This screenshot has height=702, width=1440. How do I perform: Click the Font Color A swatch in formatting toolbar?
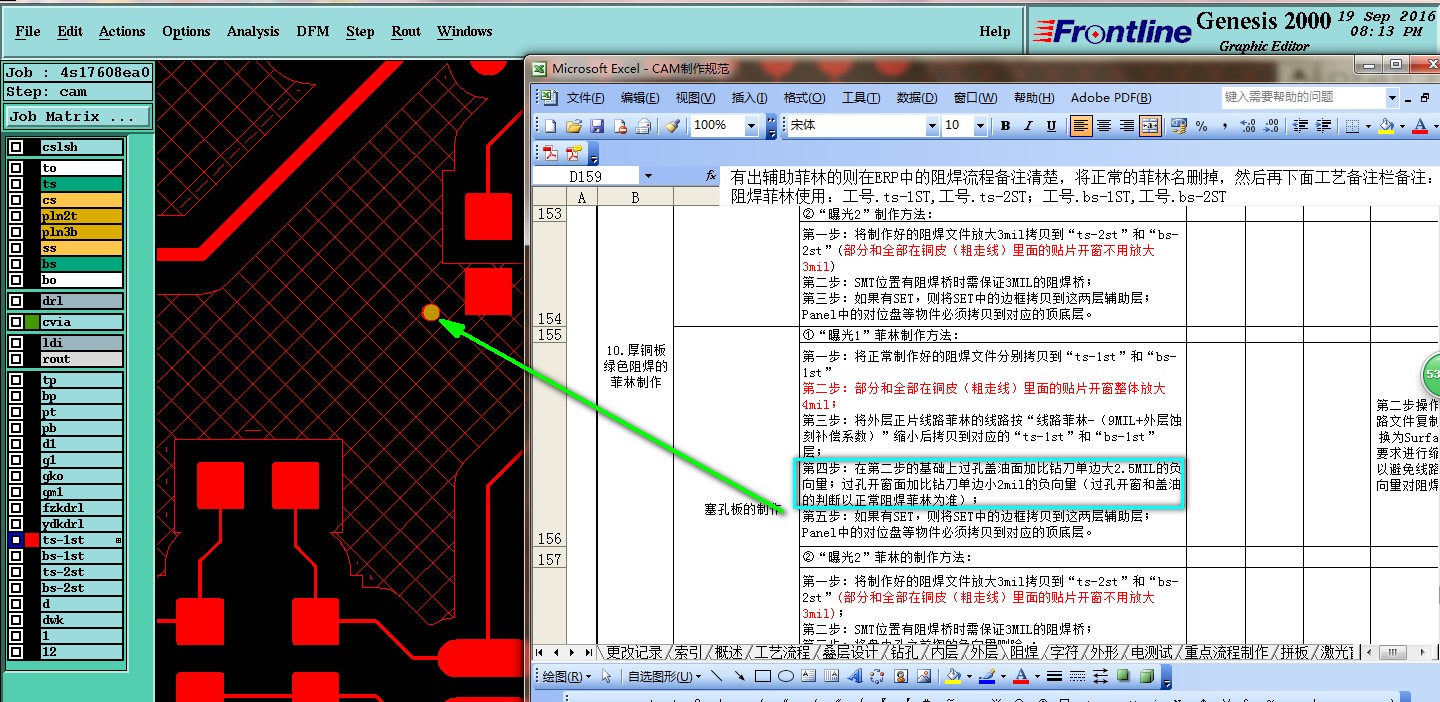pyautogui.click(x=1420, y=126)
